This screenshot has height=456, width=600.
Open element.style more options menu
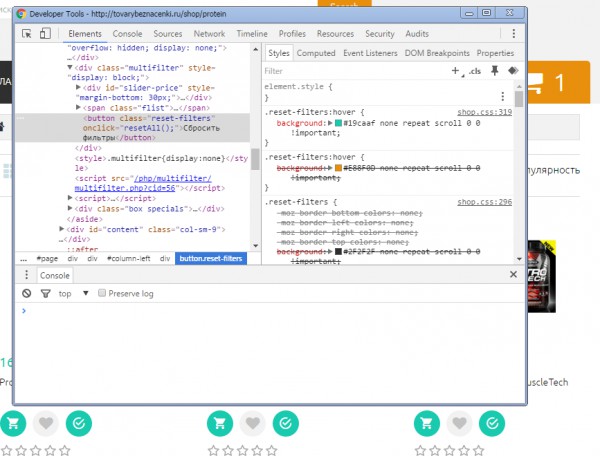pos(502,96)
